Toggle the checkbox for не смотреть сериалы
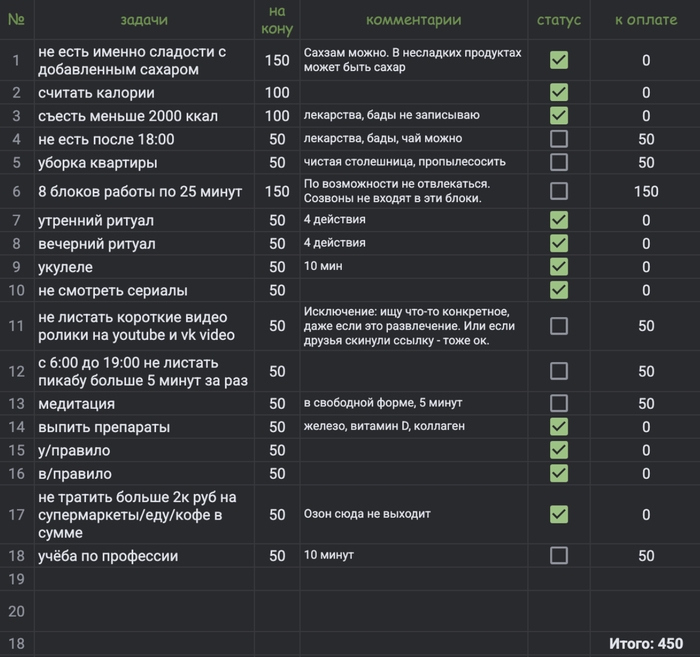 pos(558,290)
